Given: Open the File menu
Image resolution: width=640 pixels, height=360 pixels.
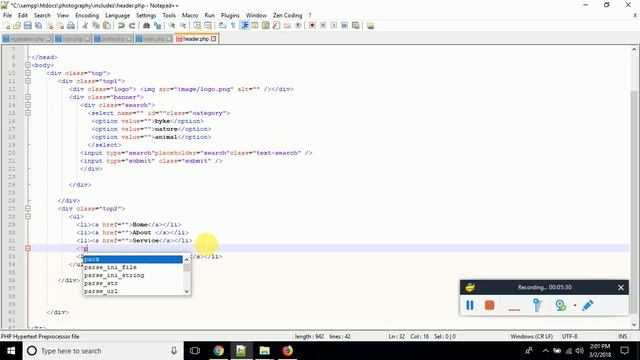Looking at the screenshot, I should (7, 15).
